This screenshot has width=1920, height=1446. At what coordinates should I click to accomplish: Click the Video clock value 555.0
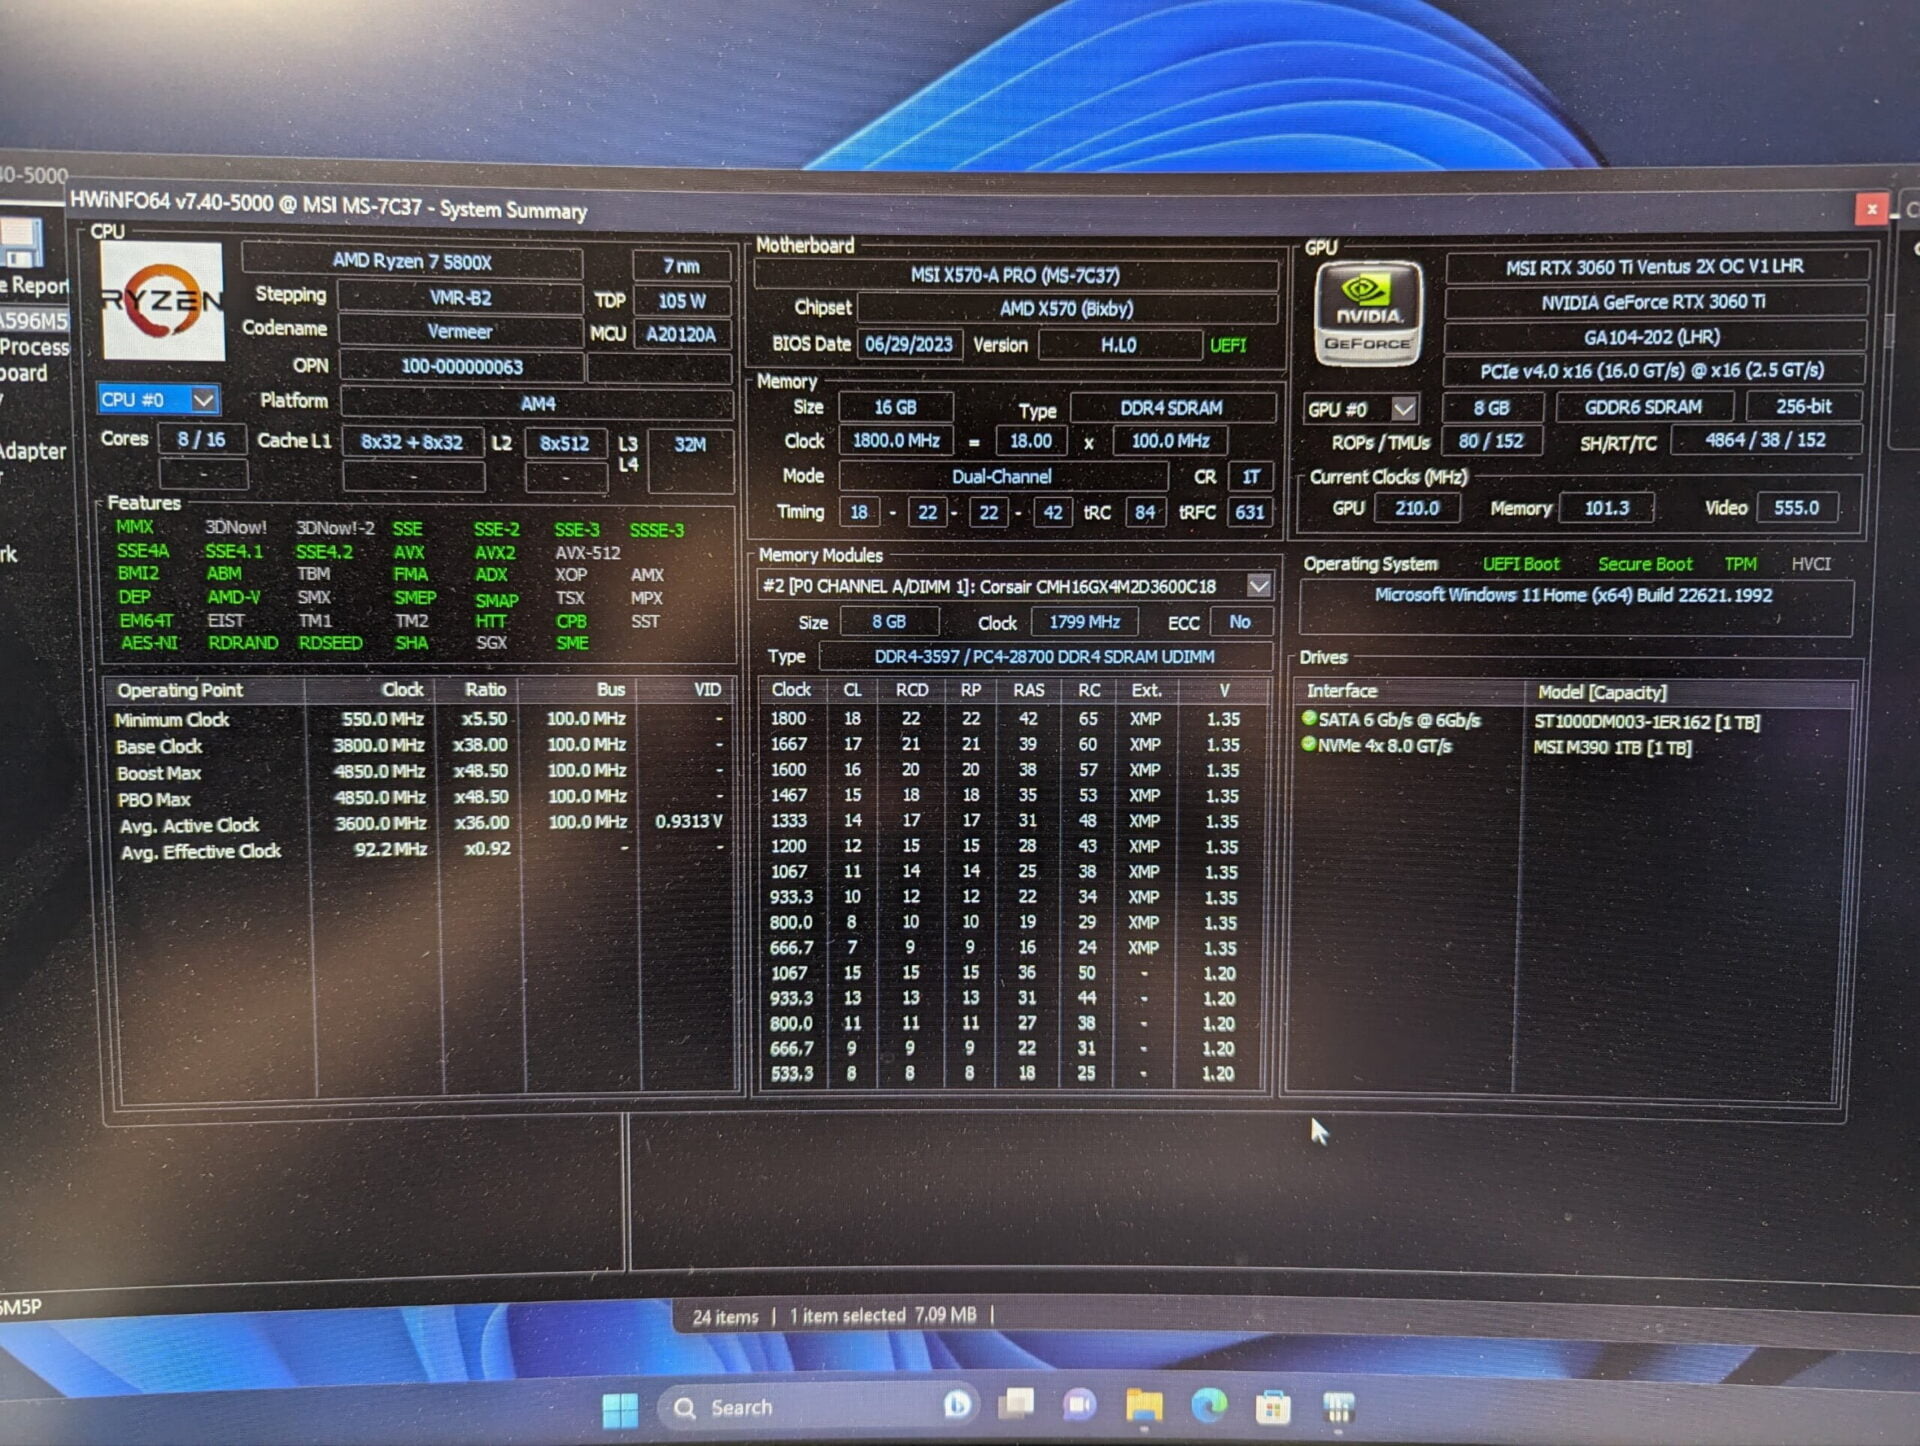pos(1796,508)
